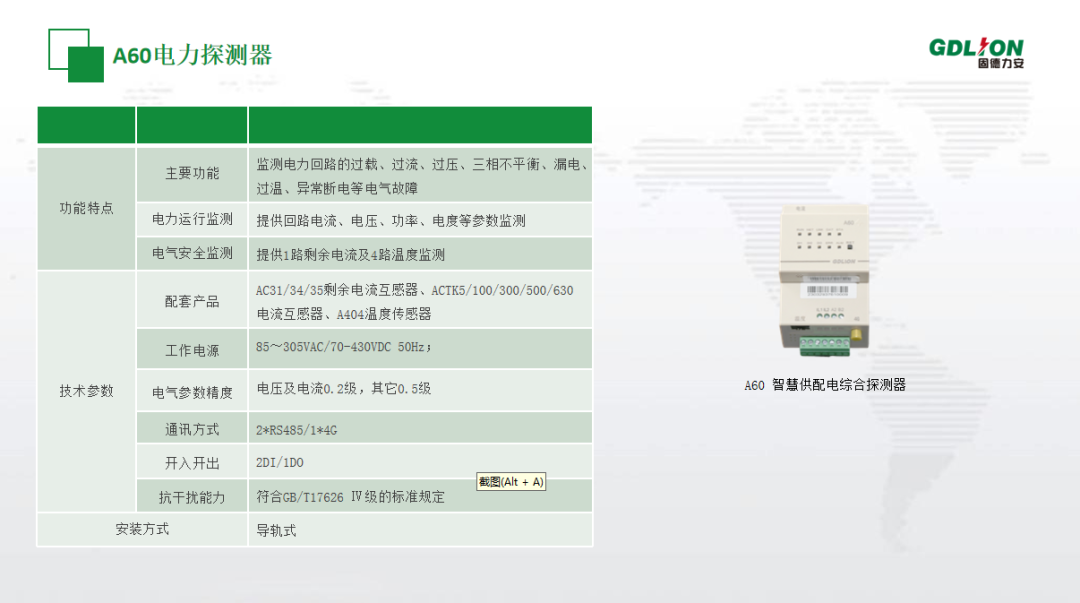Screen dimensions: 1080x603
Task: Select the 抗干扰能力 cell
Action: (x=192, y=497)
